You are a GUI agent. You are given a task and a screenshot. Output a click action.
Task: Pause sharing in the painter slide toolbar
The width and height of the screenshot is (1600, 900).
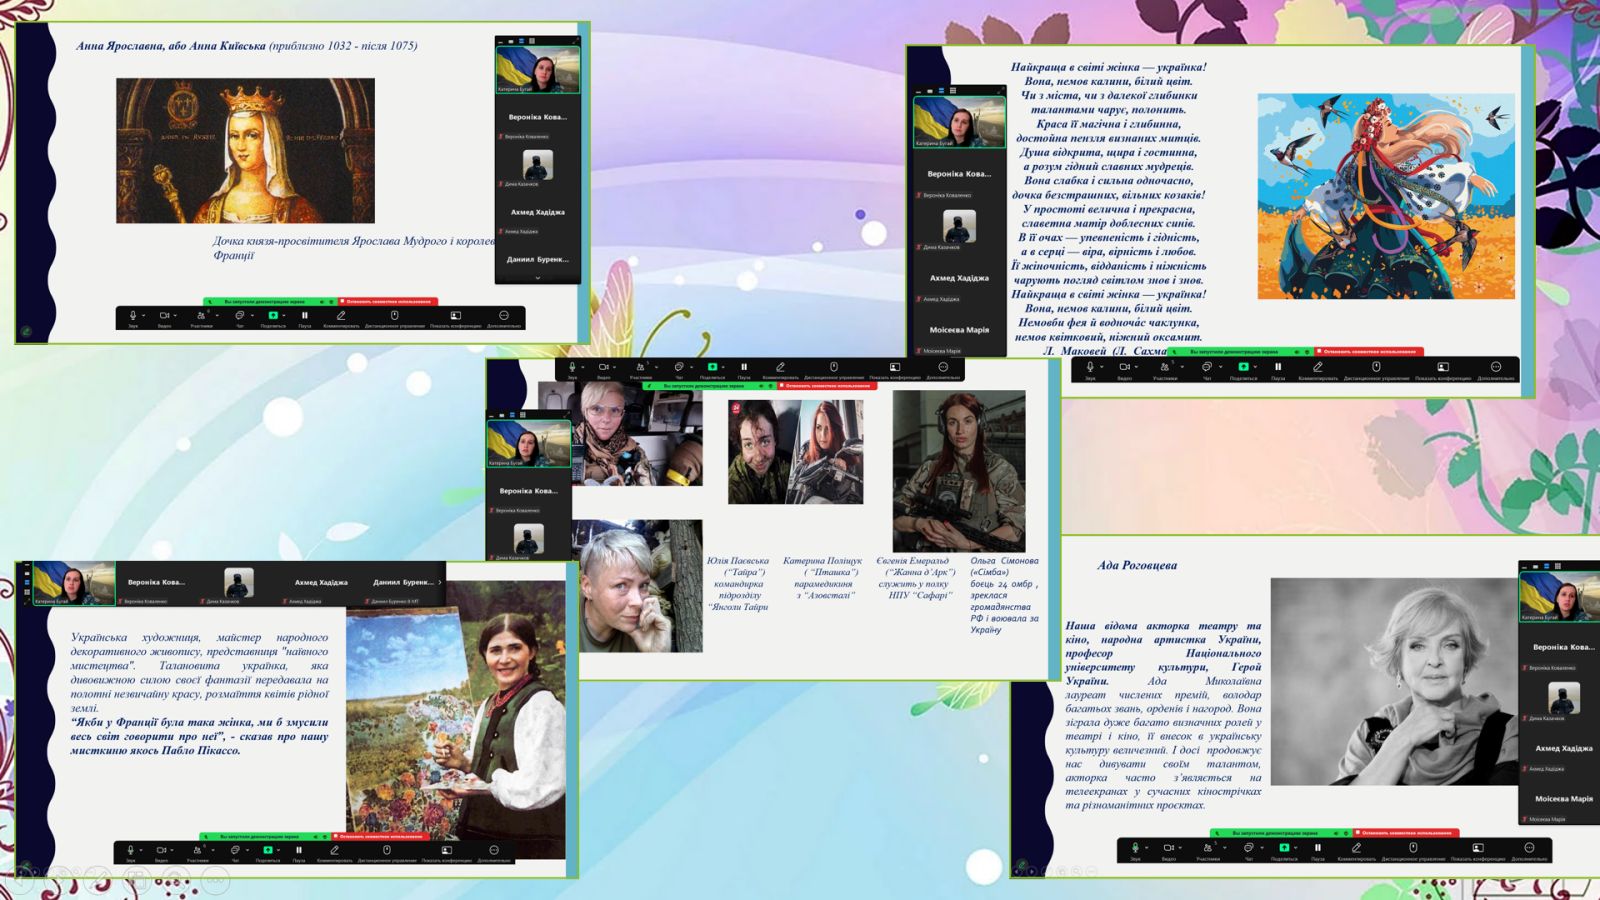coord(299,850)
